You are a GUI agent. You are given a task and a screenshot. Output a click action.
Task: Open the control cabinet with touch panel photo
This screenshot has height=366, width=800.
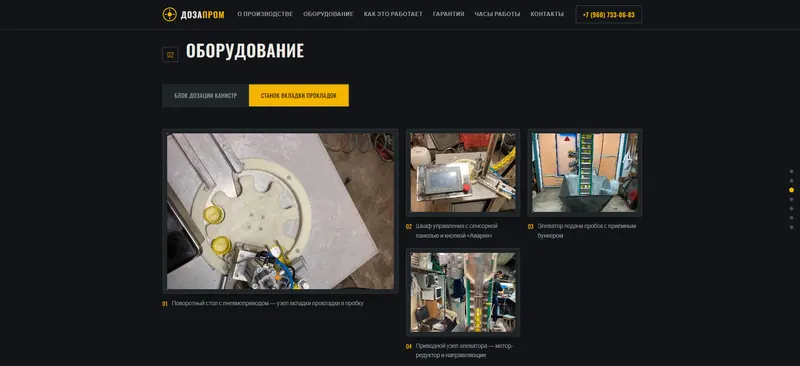[x=463, y=173]
